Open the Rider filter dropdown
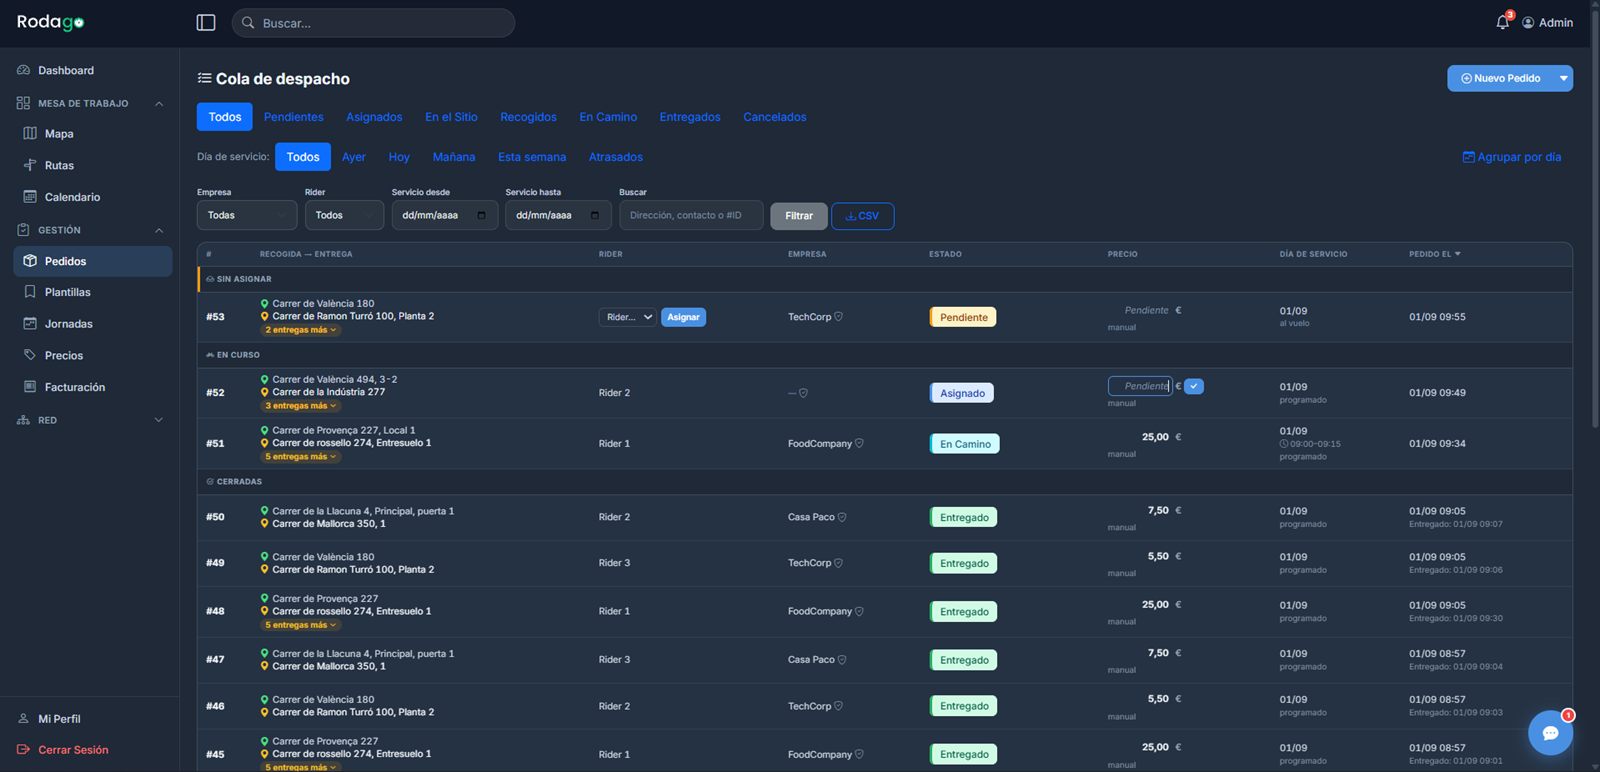 pos(344,215)
